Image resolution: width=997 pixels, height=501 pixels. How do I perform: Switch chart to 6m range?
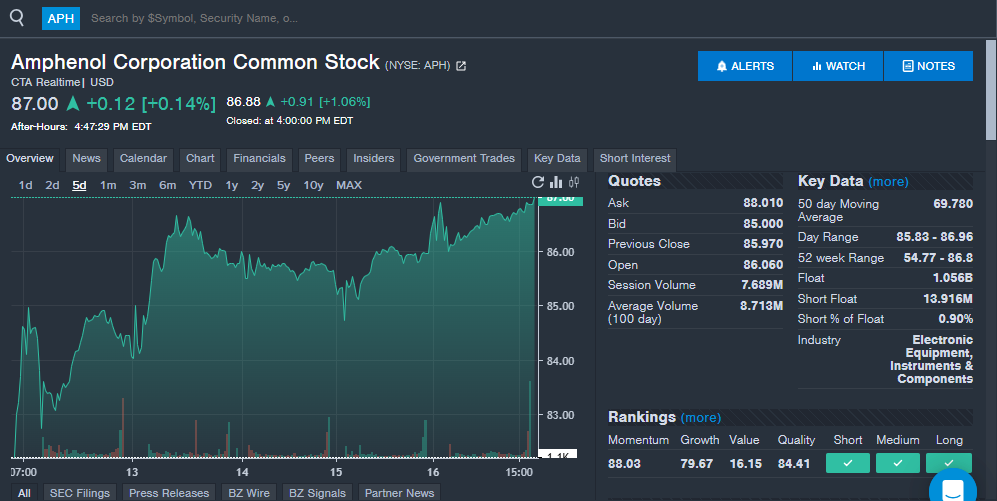click(x=167, y=185)
